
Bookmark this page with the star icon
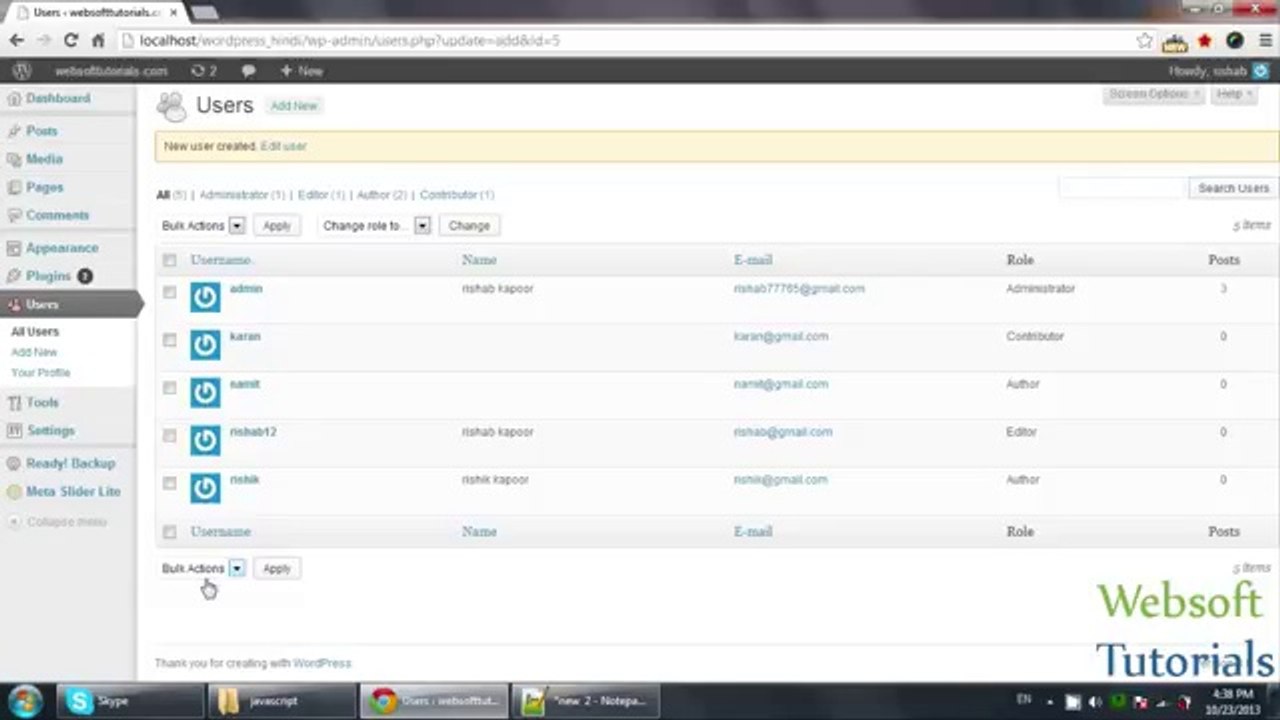[1145, 41]
